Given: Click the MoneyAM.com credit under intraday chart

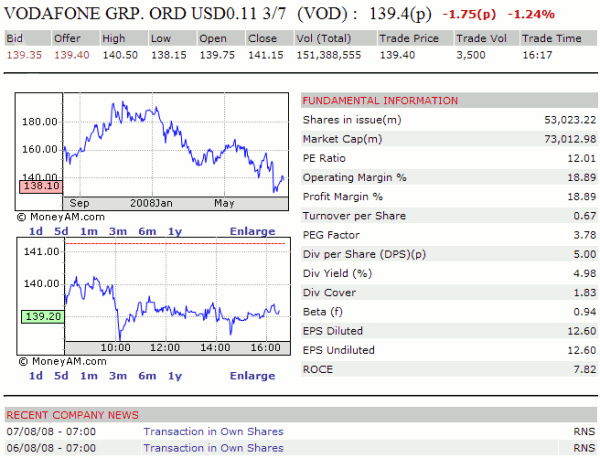Looking at the screenshot, I should [63, 362].
